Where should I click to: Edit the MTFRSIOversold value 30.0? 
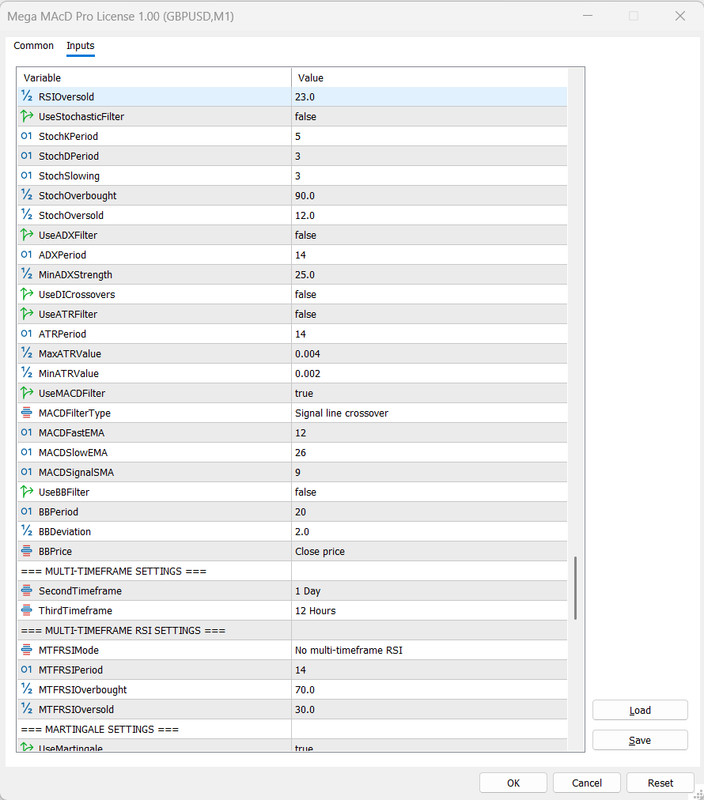[x=429, y=709]
